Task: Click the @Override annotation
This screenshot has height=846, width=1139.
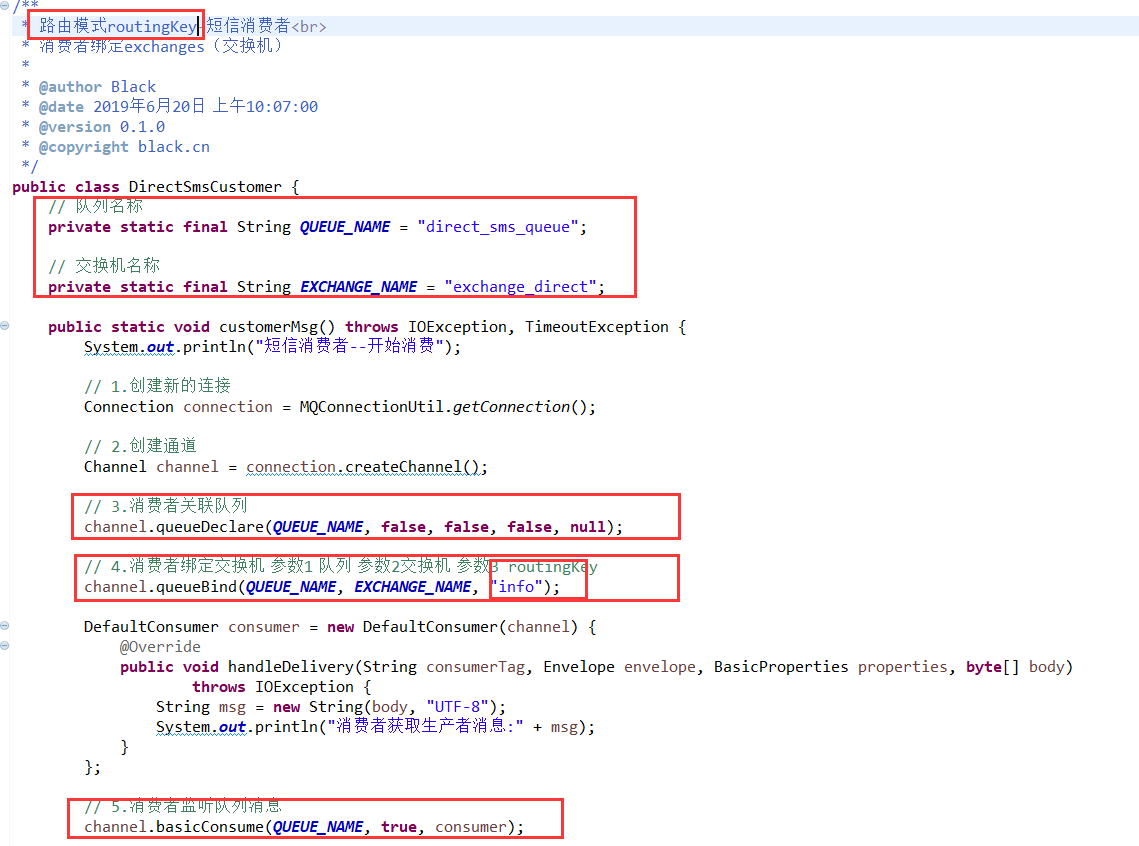Action: coord(159,646)
